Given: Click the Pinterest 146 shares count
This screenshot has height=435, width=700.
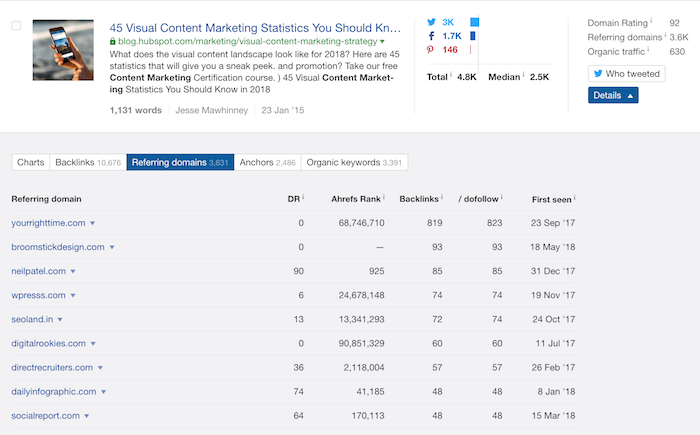Looking at the screenshot, I should (x=450, y=50).
